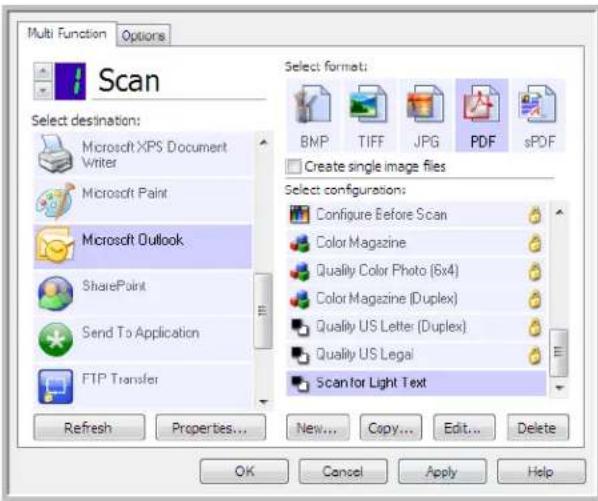
Task: Select "Scan for Light Text" configuration text
Action: [x=371, y=382]
